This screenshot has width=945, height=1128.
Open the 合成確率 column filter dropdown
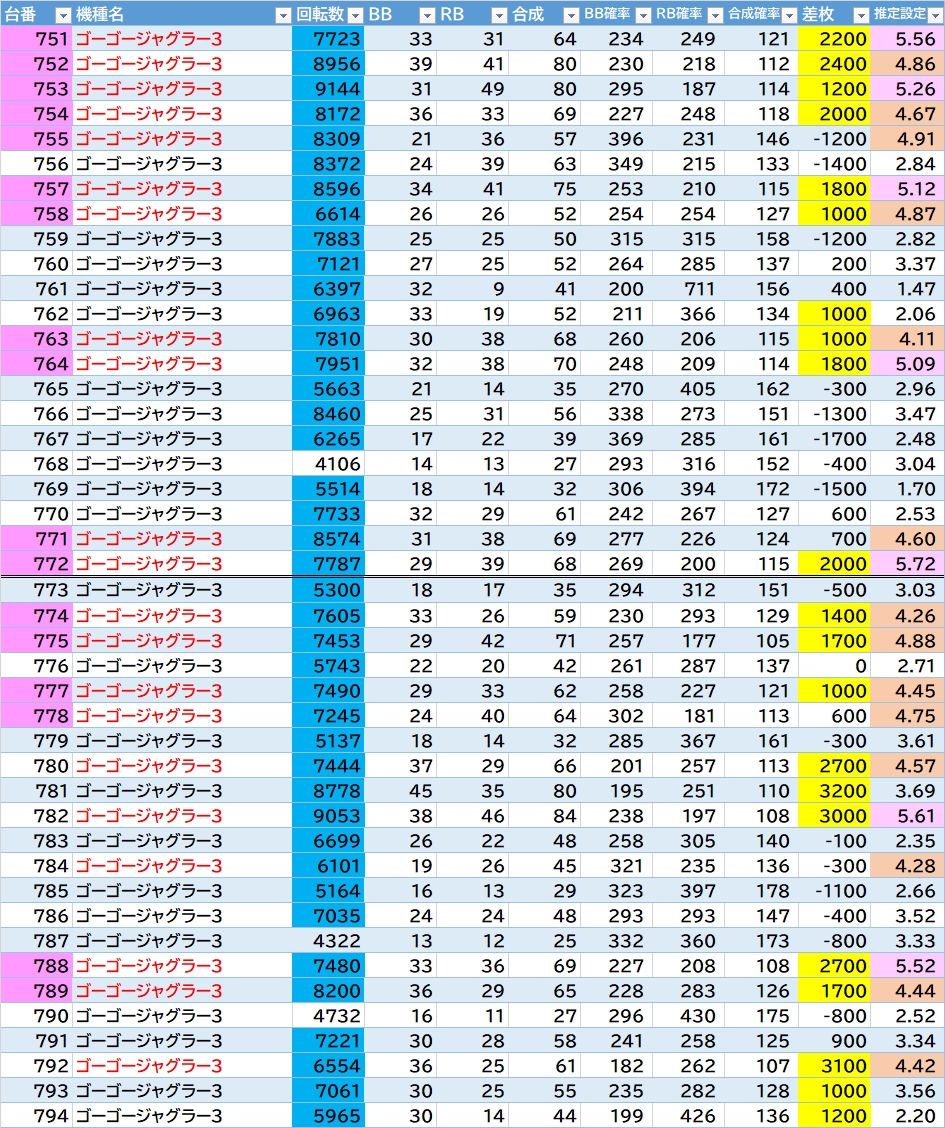789,14
